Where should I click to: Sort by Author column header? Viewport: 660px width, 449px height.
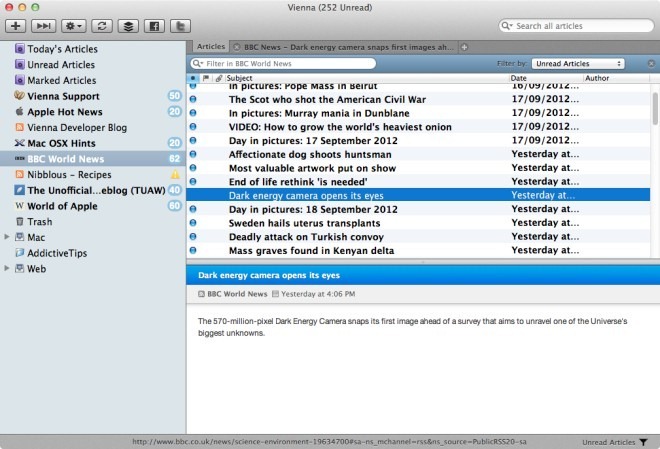(x=616, y=78)
